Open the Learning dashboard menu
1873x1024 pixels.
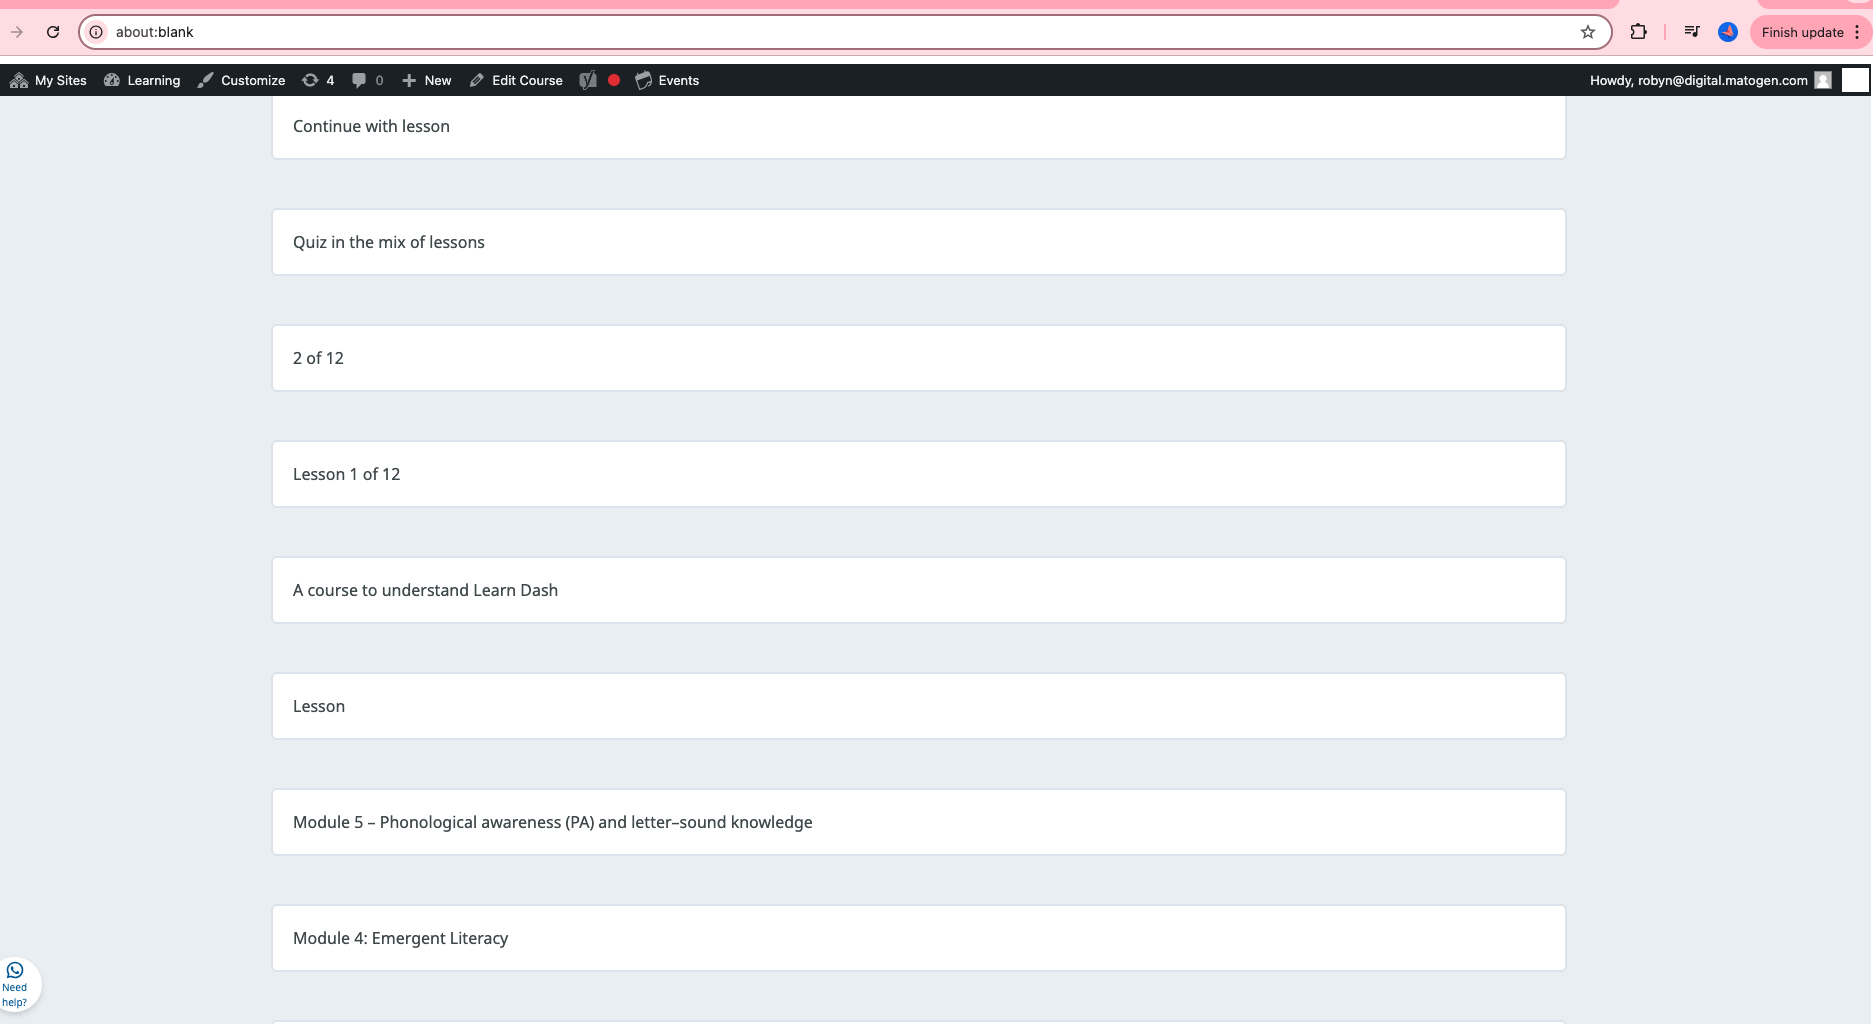(x=142, y=80)
